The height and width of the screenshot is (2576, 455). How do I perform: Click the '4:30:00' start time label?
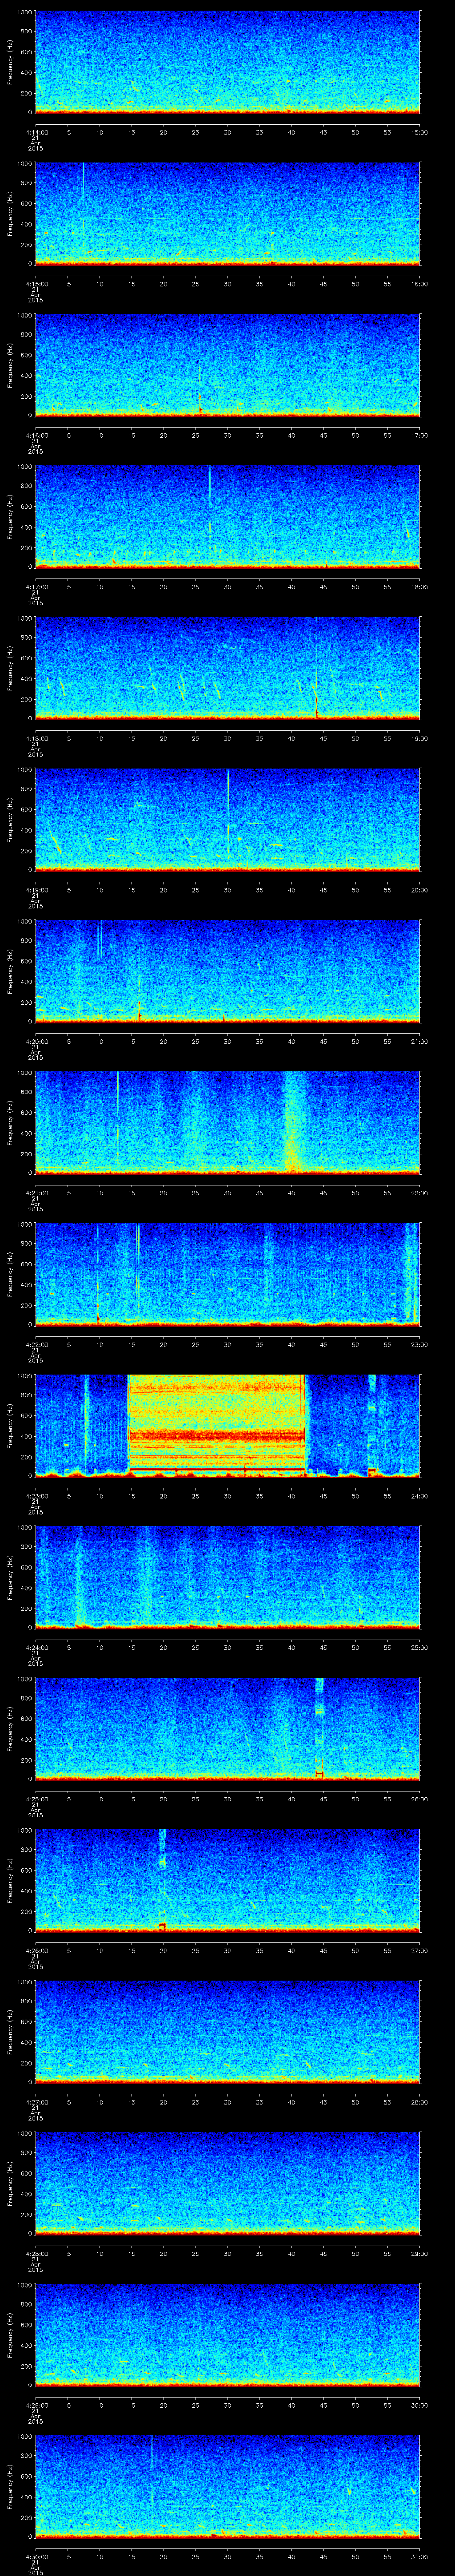click(36, 2556)
